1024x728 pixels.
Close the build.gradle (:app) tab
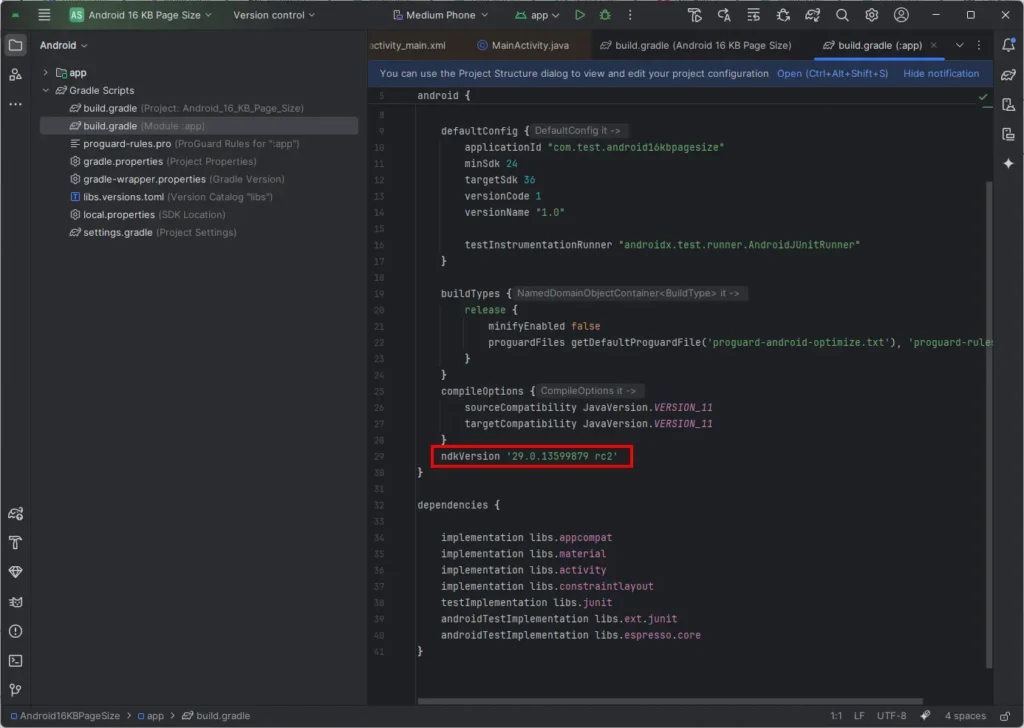(x=934, y=45)
